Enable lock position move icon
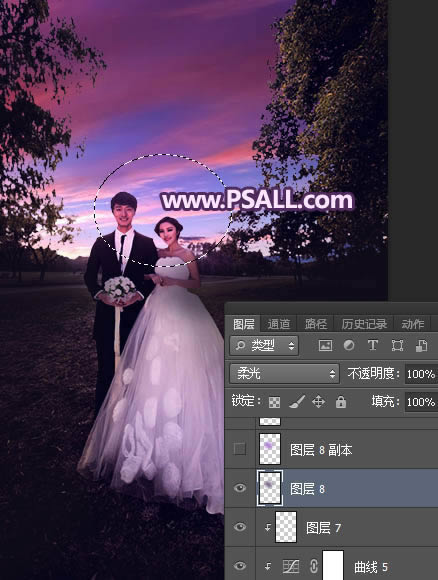Viewport: 438px width, 580px height. [319, 402]
